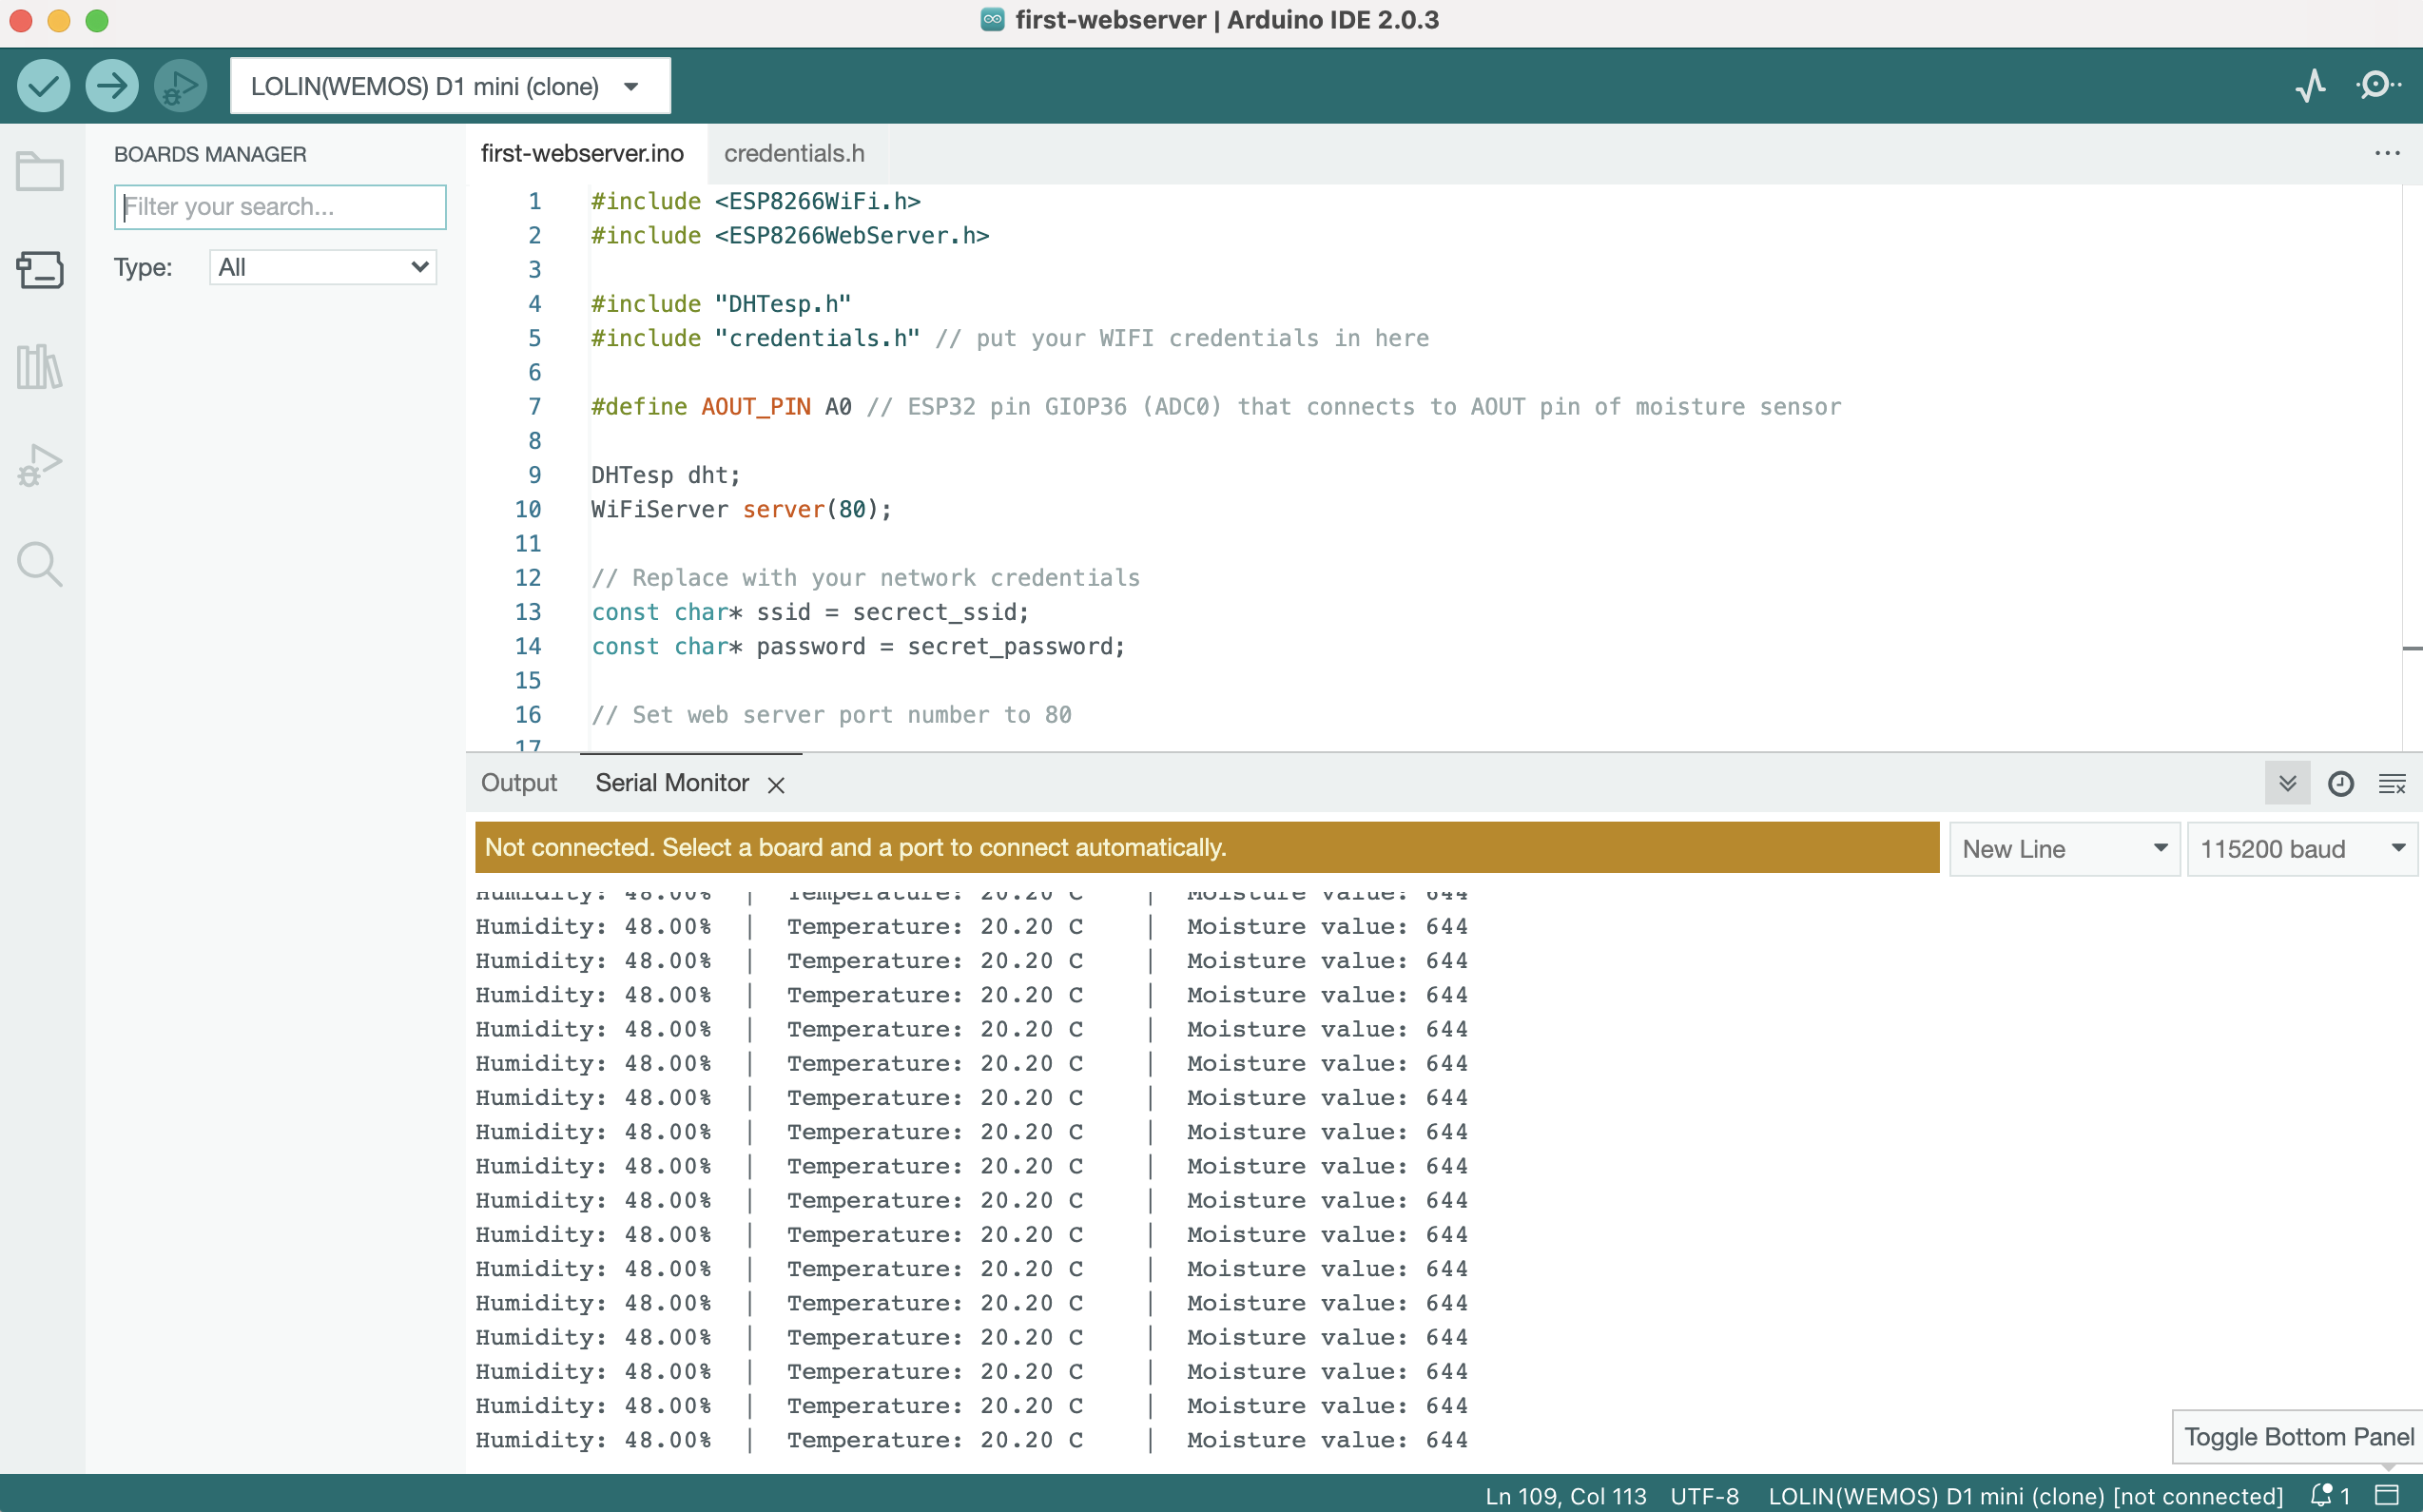Screen dimensions: 2423x1512
Task: Click the ESP8266WiFi.h include line
Action: tap(755, 201)
